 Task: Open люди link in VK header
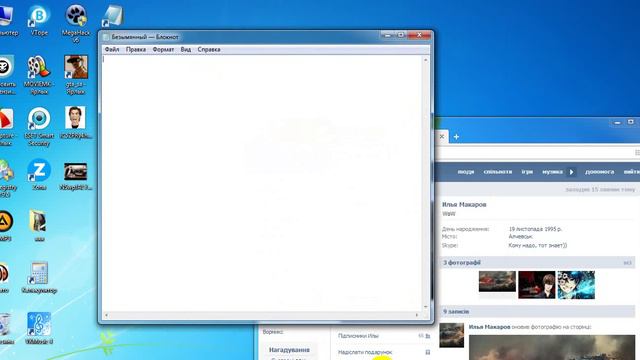tap(466, 172)
